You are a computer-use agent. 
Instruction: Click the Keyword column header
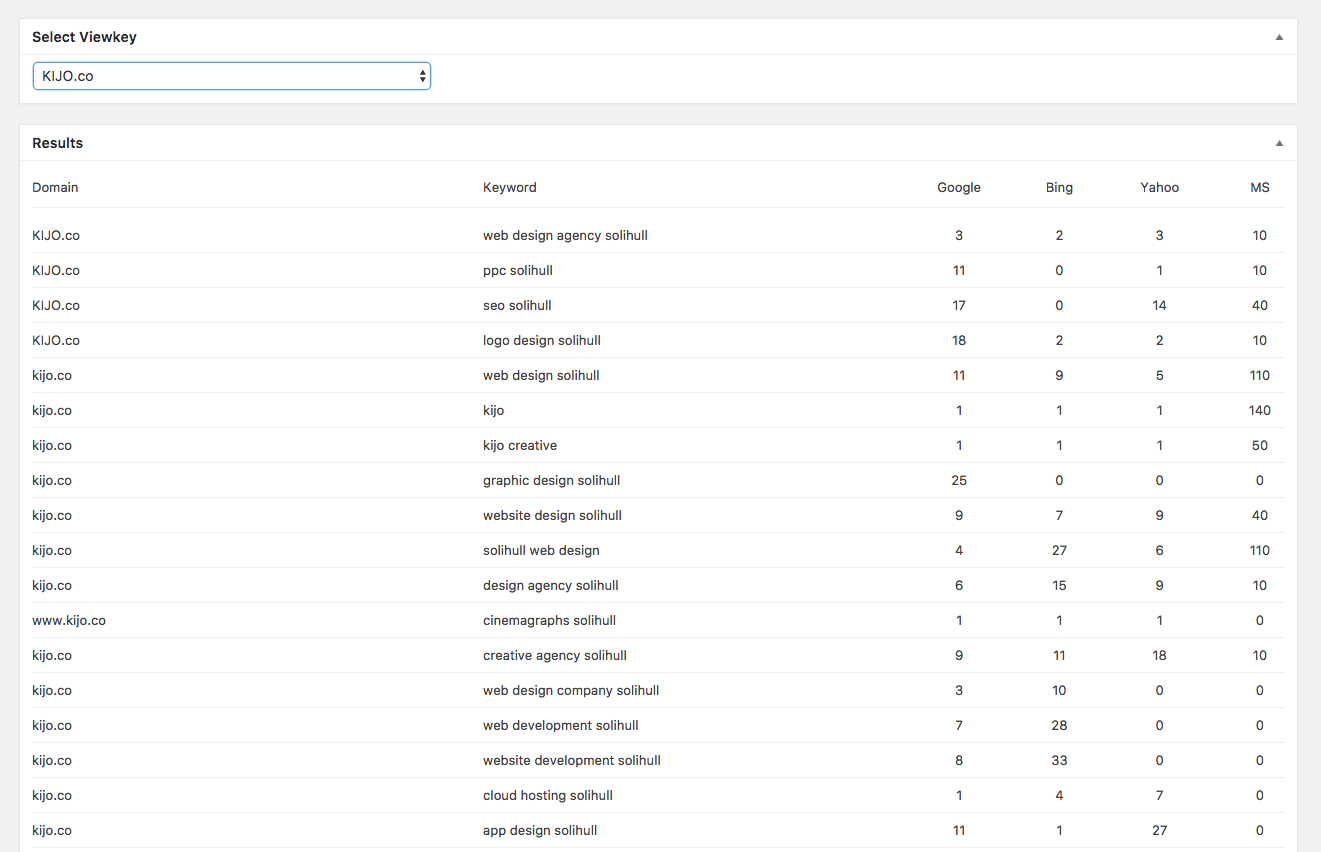click(x=509, y=187)
